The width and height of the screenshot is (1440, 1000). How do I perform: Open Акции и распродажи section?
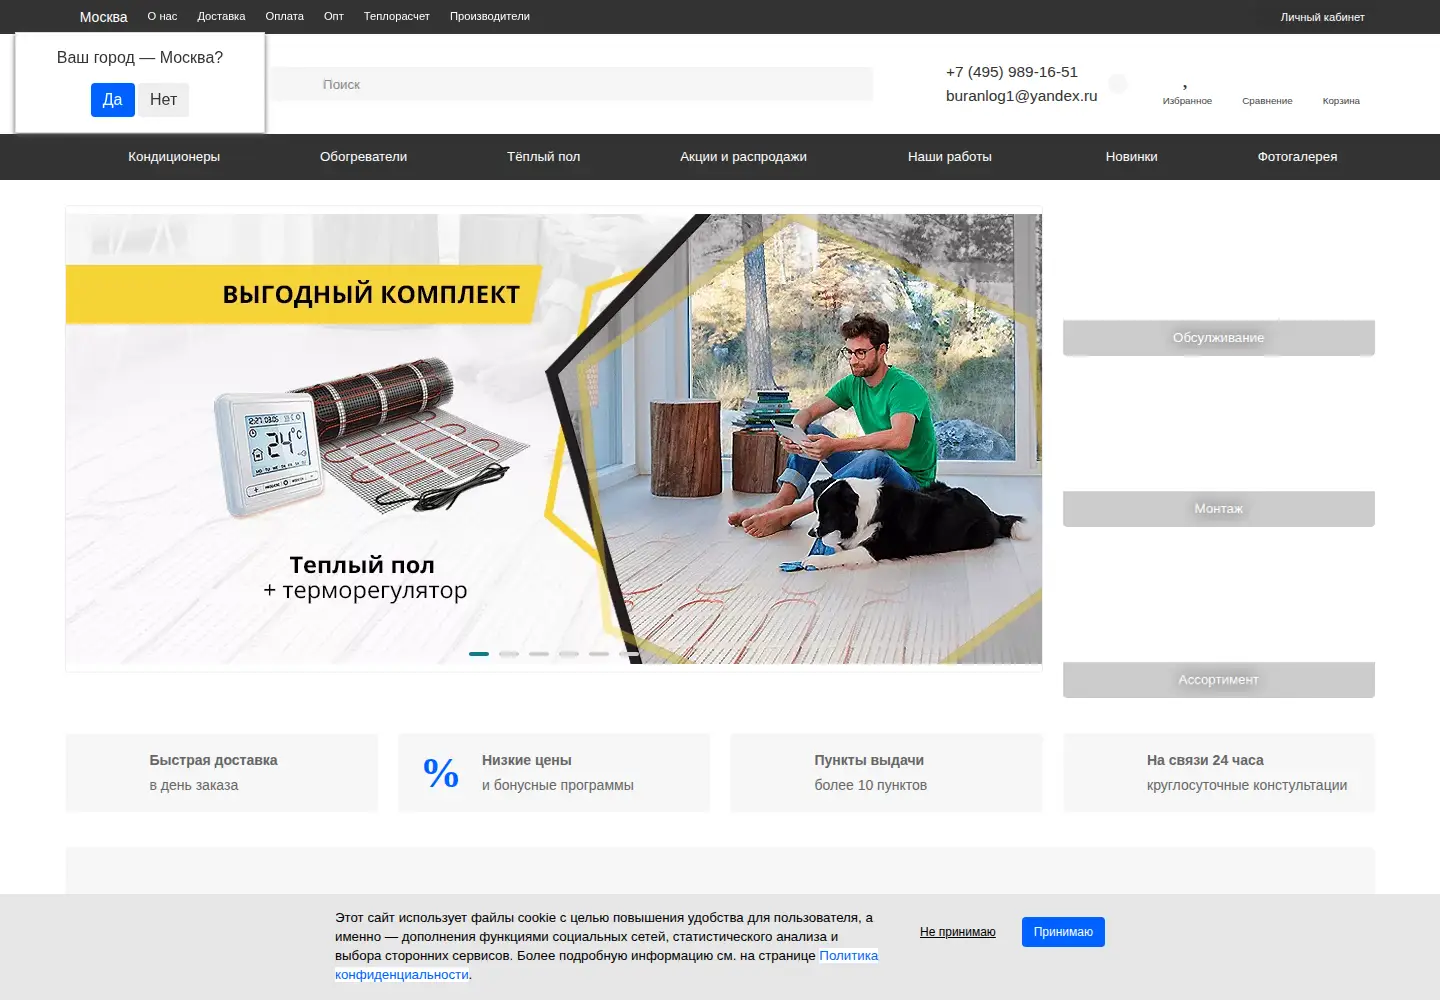tap(743, 157)
